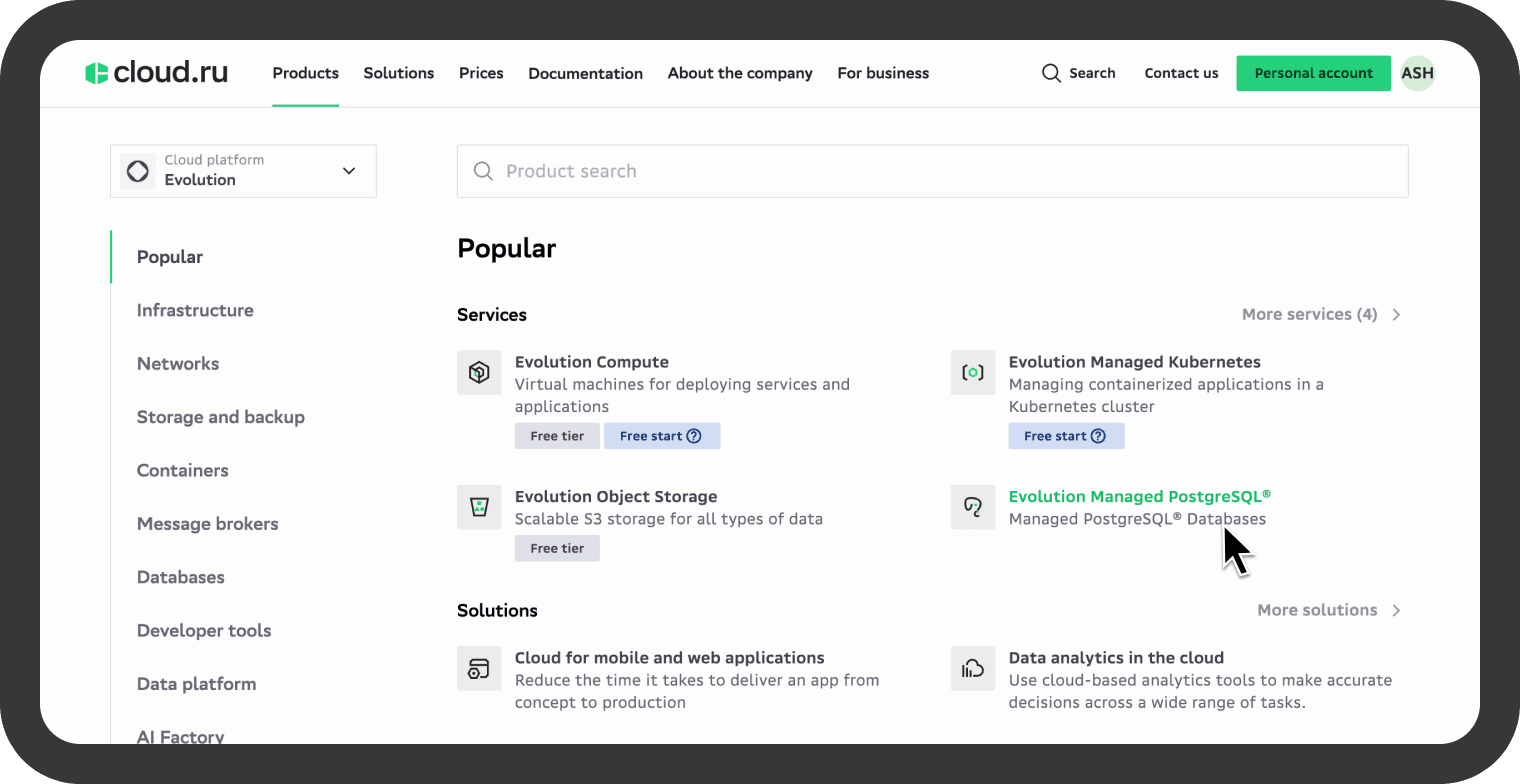Image resolution: width=1520 pixels, height=784 pixels.
Task: Select the Data platform category
Action: click(197, 685)
